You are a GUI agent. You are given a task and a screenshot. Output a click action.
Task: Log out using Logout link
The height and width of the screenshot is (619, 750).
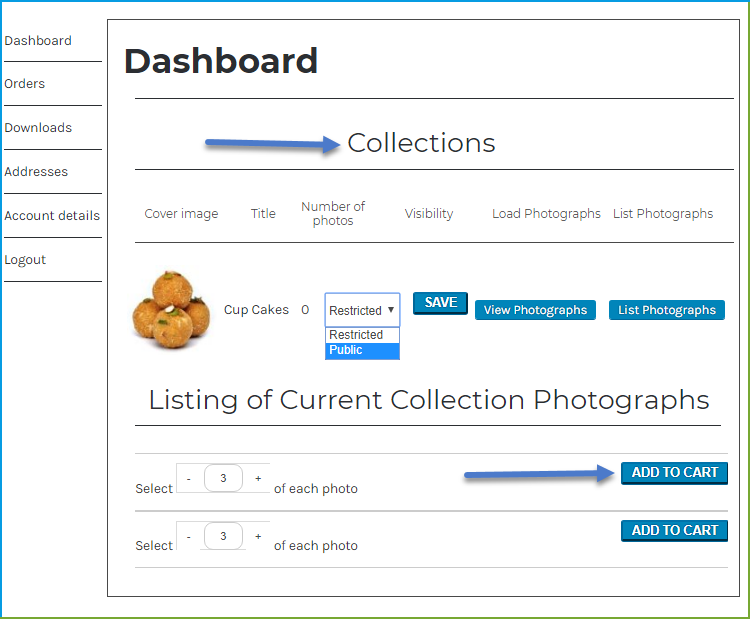tap(25, 260)
